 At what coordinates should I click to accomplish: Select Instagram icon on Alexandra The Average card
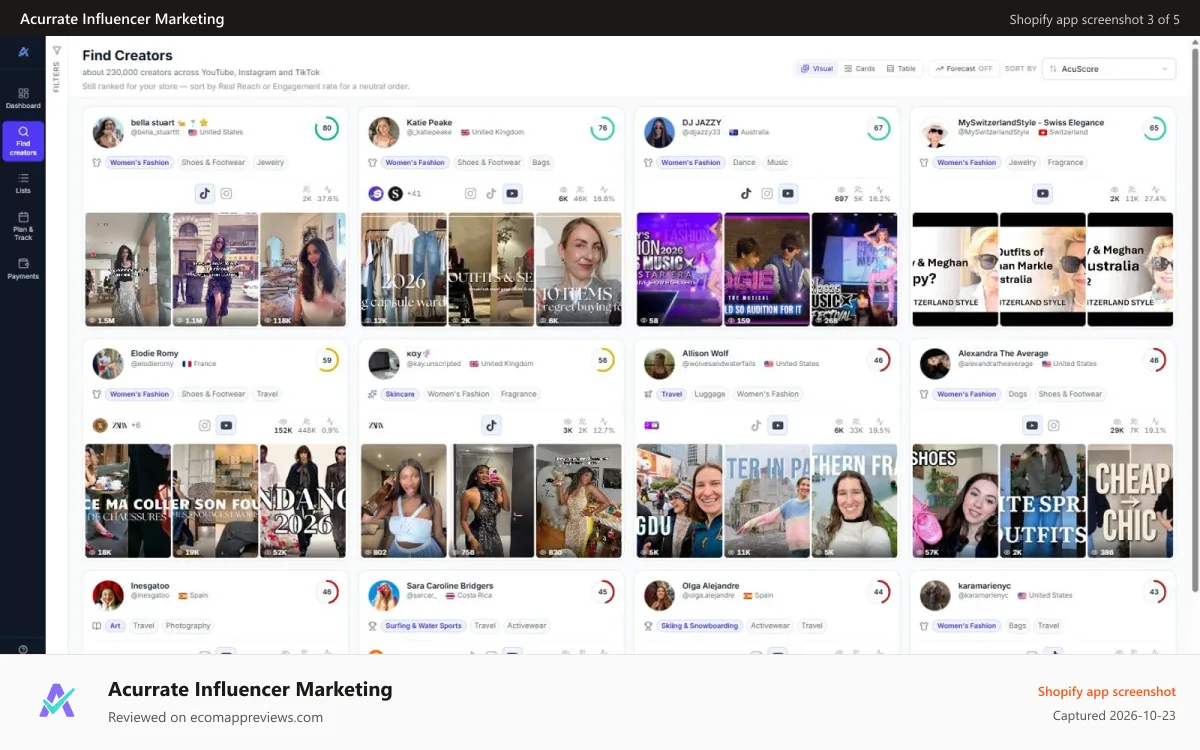coord(1055,426)
